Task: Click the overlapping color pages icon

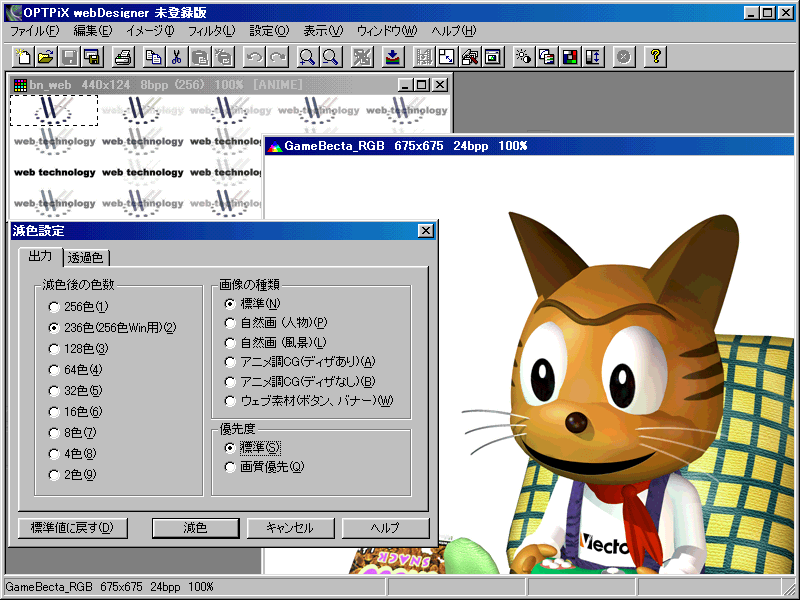Action: coord(547,57)
